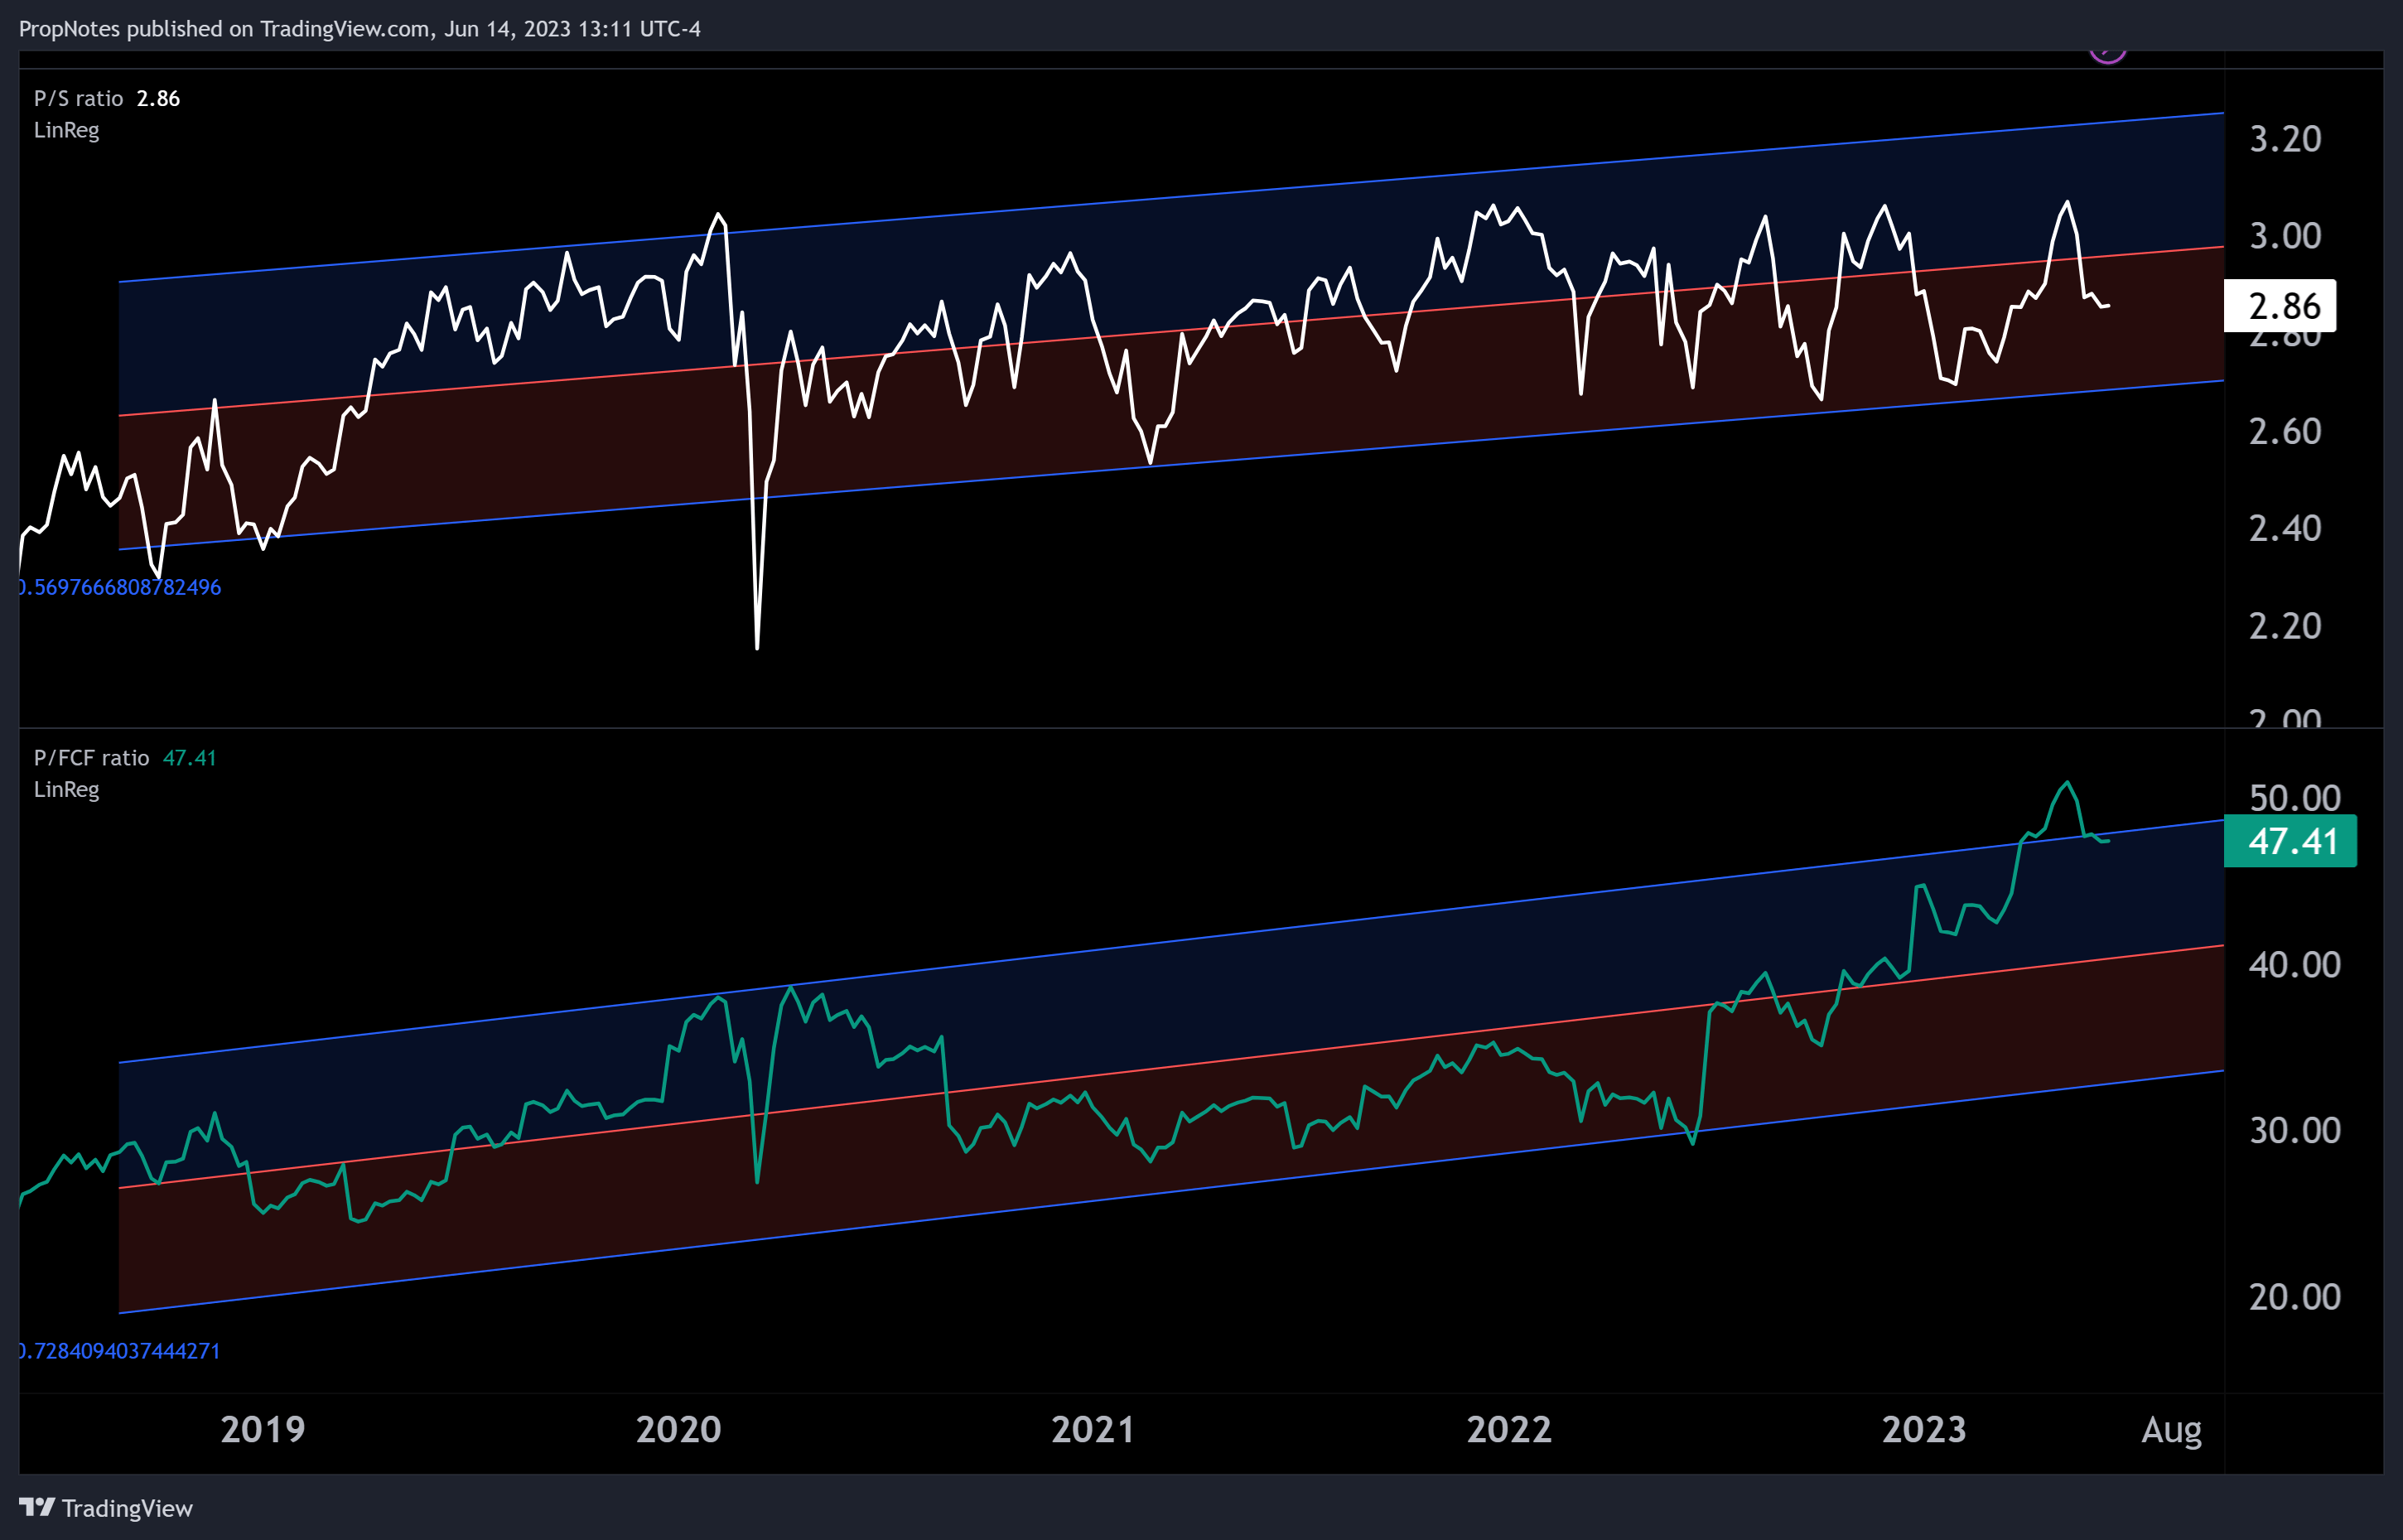
Task: Click the TradingView wordmark text
Action: 127,1508
